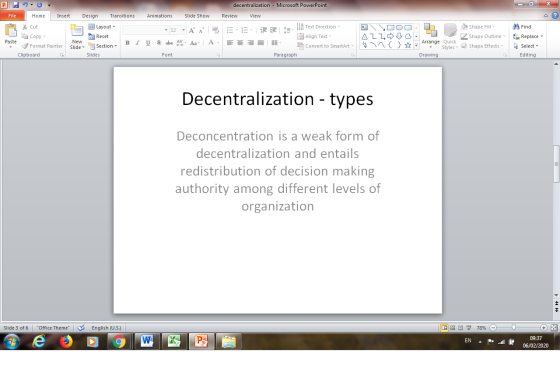Click the Redo/Repeat icon
The width and height of the screenshot is (560, 386).
click(x=39, y=5)
